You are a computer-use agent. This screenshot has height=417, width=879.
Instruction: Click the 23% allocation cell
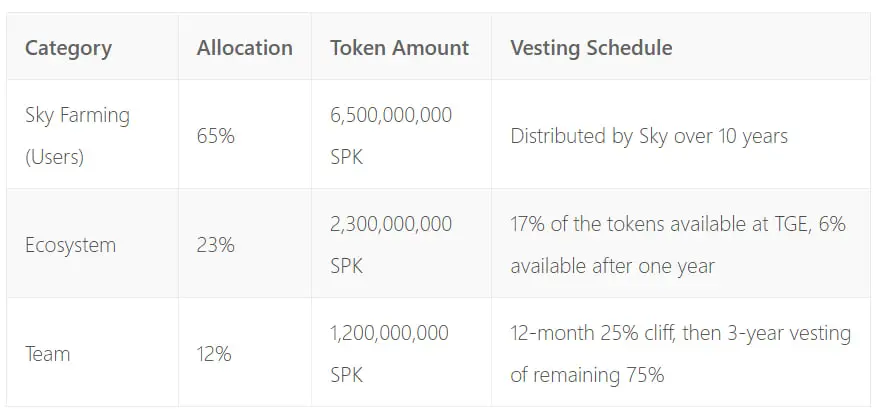point(215,245)
